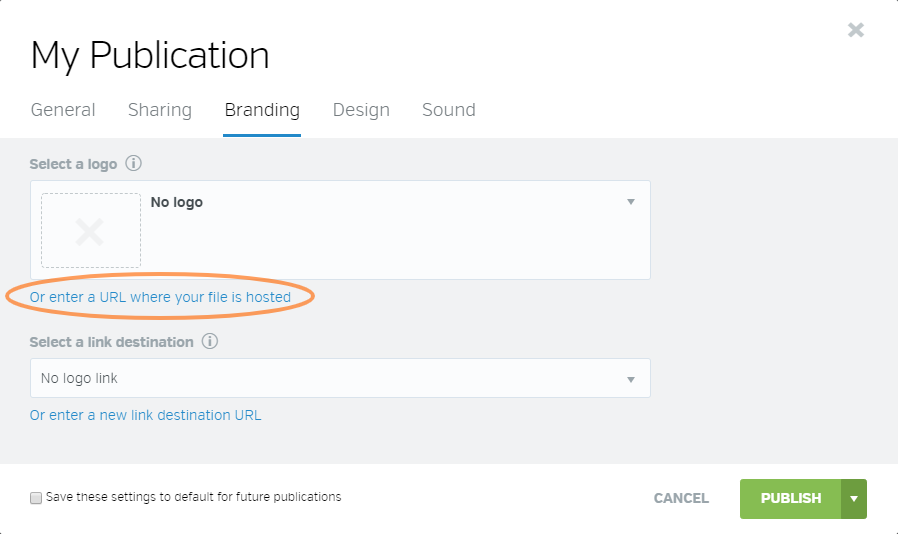898x534 pixels.
Task: Click Or enter a URL where file is hosted
Action: pos(160,297)
